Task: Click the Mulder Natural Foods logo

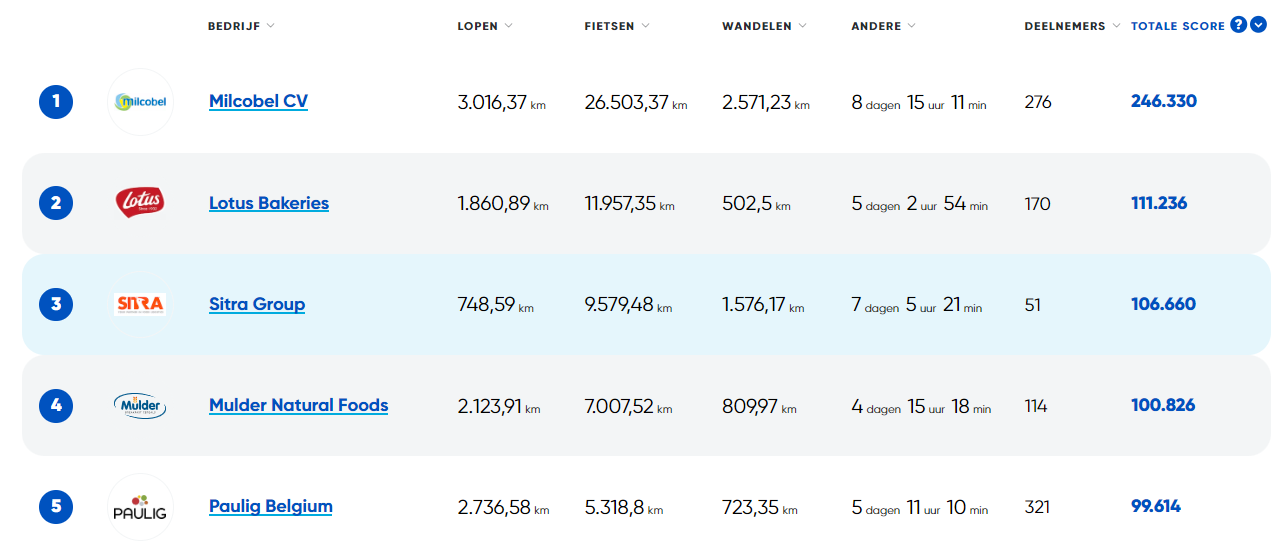Action: [x=140, y=405]
